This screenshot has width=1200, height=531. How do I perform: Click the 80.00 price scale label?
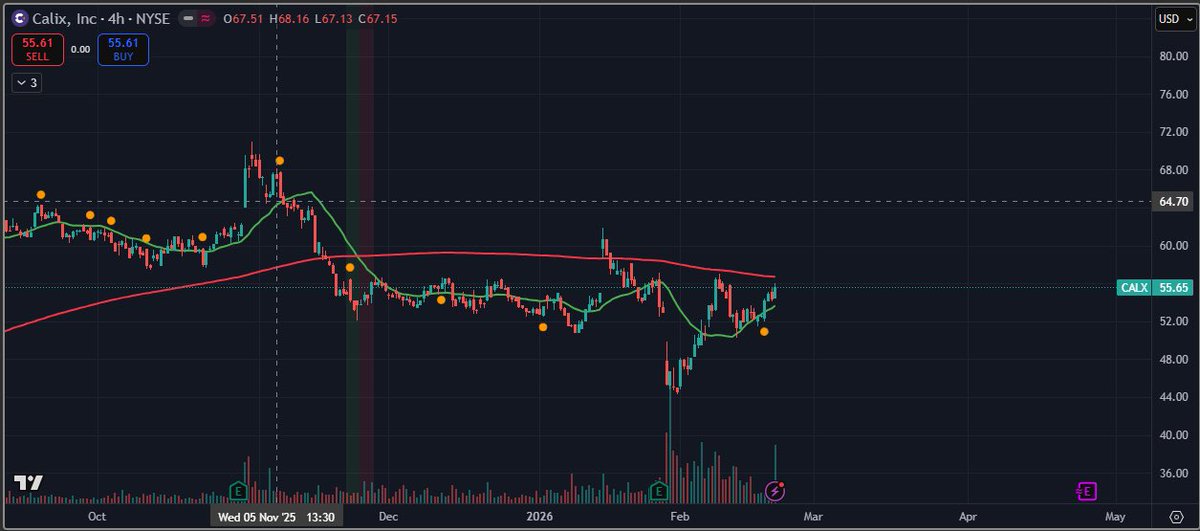pos(1172,56)
